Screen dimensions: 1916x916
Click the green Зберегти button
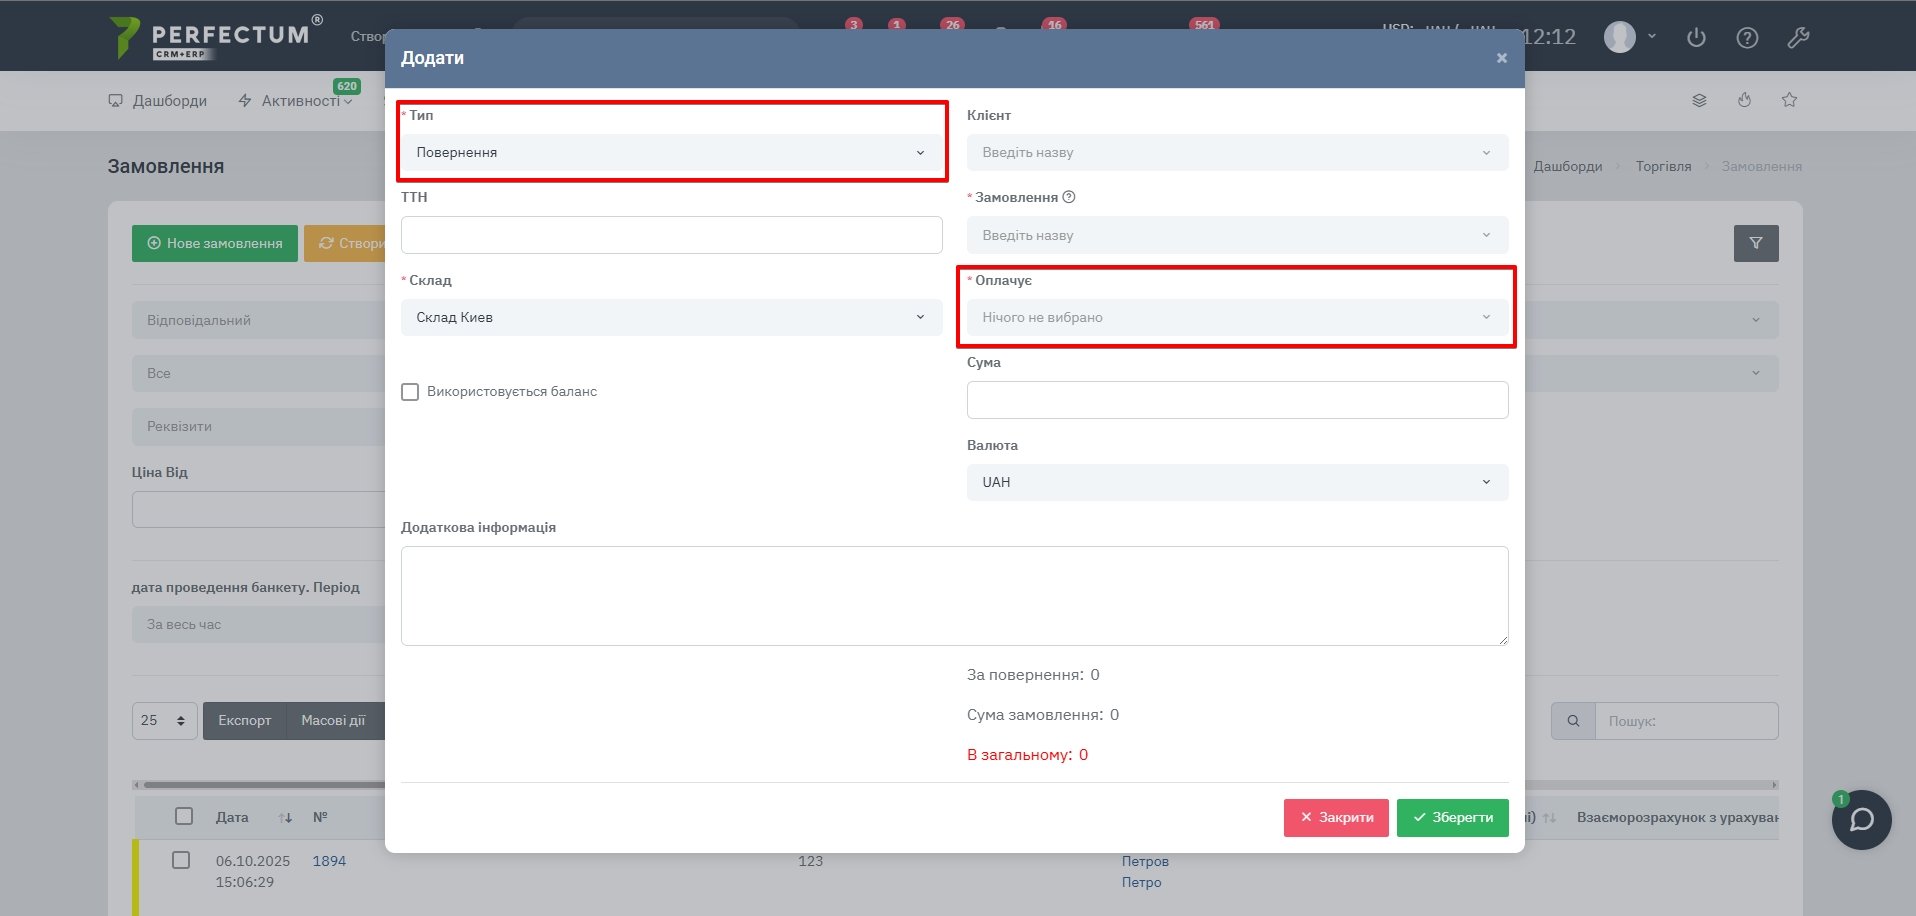[1452, 818]
